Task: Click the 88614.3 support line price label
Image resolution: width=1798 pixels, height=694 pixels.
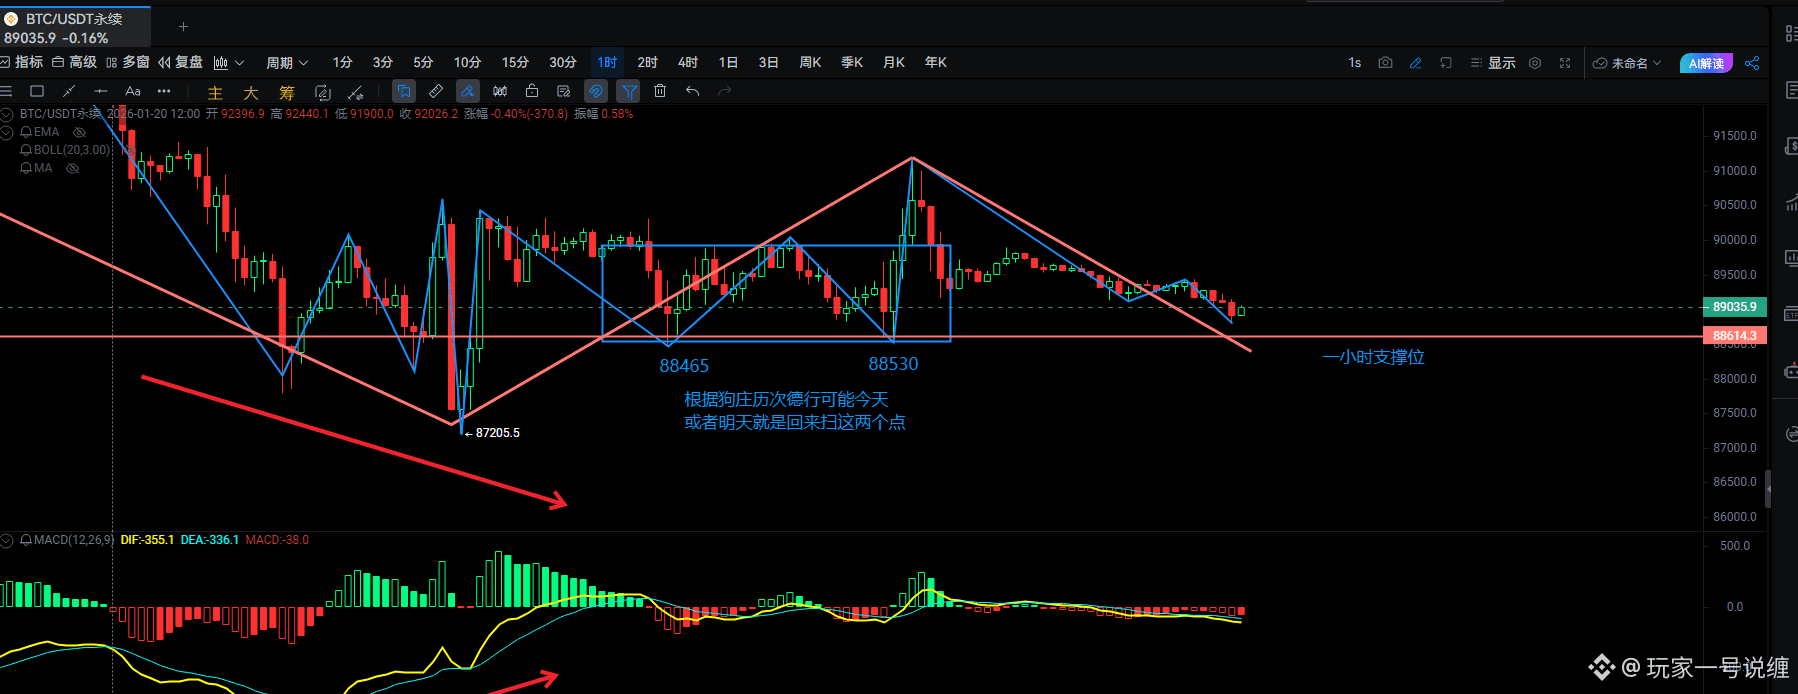Action: click(x=1735, y=336)
